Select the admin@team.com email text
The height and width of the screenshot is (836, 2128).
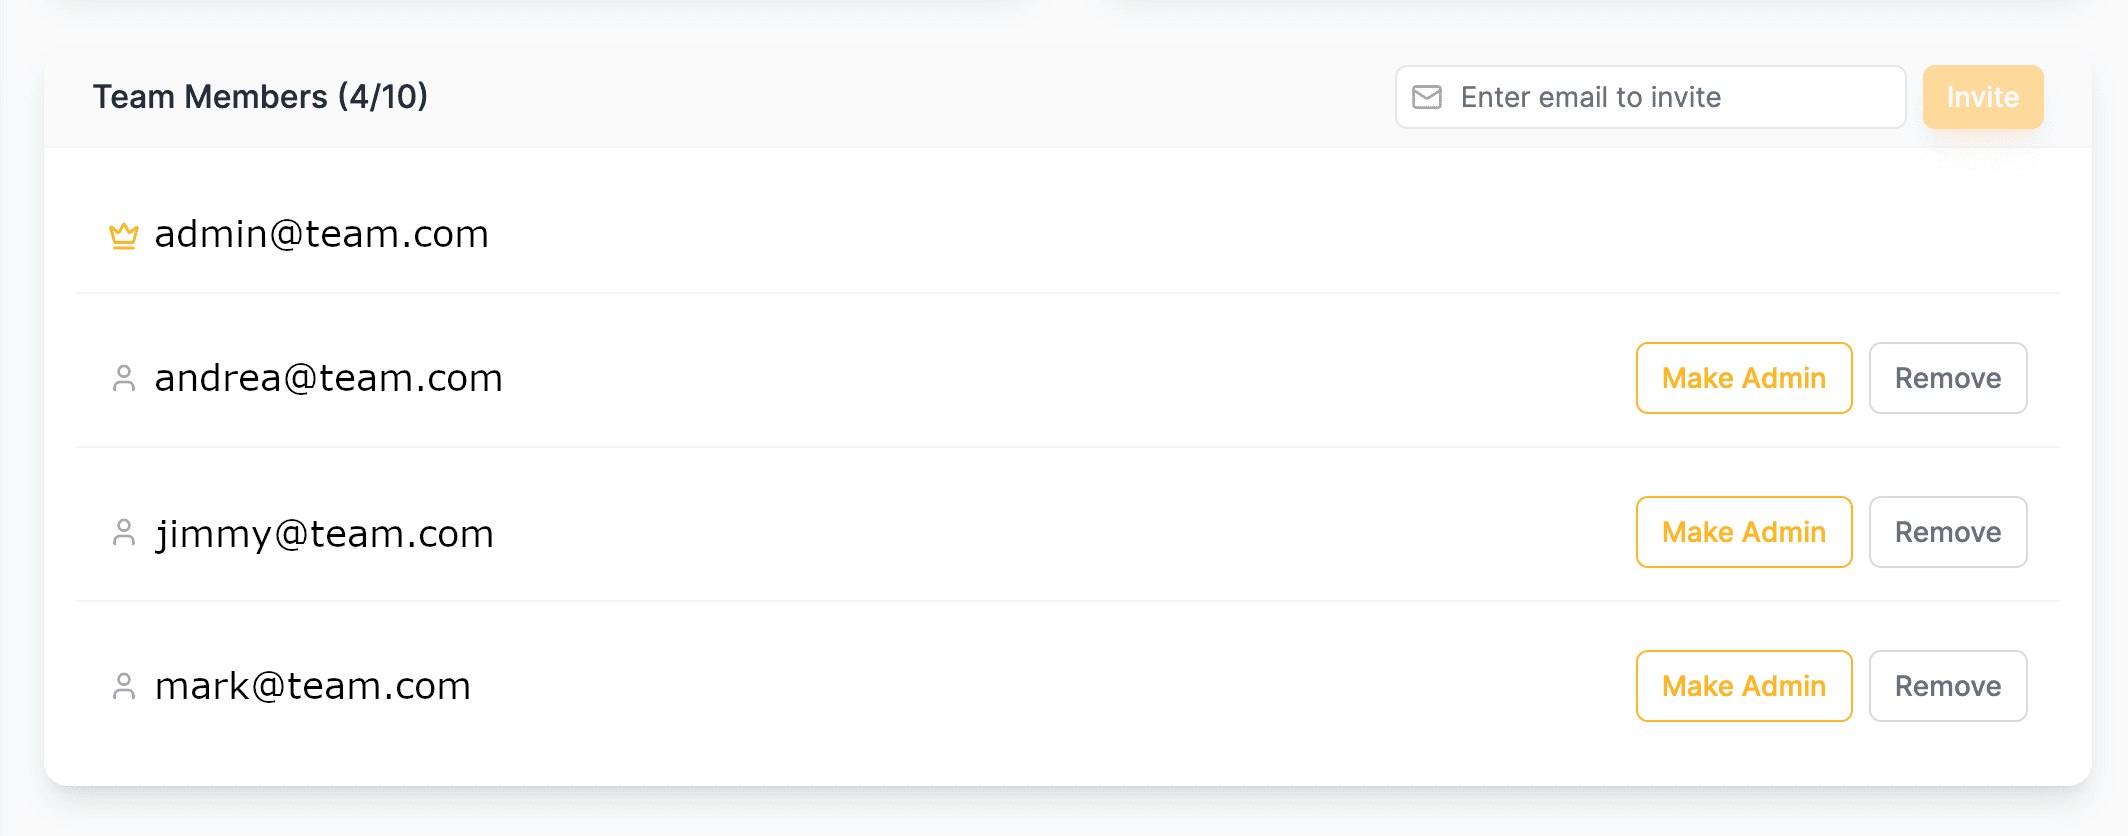click(x=322, y=235)
